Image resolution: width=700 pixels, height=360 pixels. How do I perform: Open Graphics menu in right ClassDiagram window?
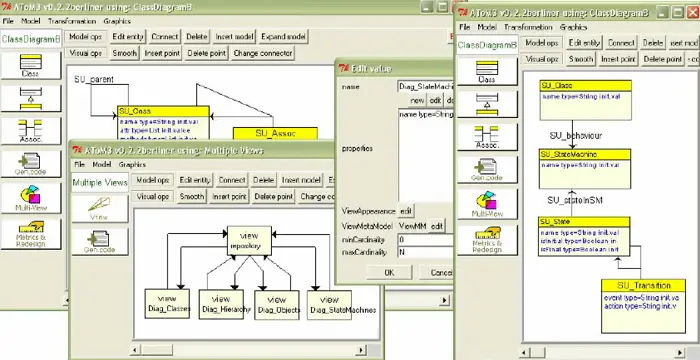573,27
